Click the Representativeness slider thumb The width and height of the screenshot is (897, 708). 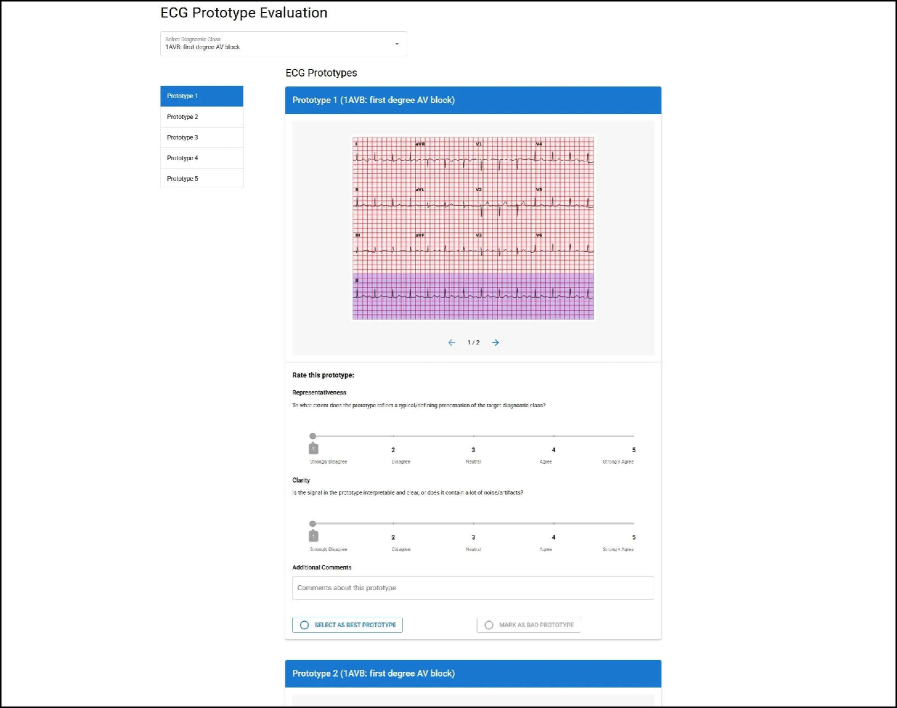pyautogui.click(x=313, y=436)
